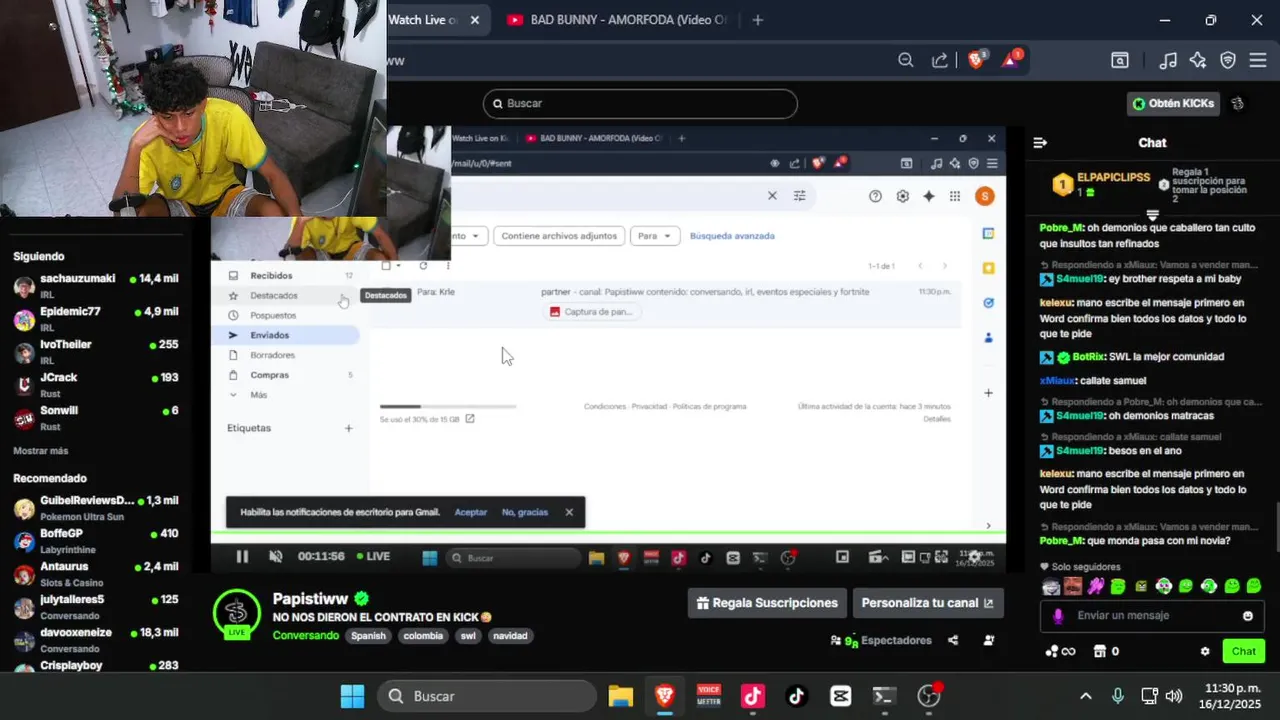Click the green Chat send button

(x=1243, y=651)
